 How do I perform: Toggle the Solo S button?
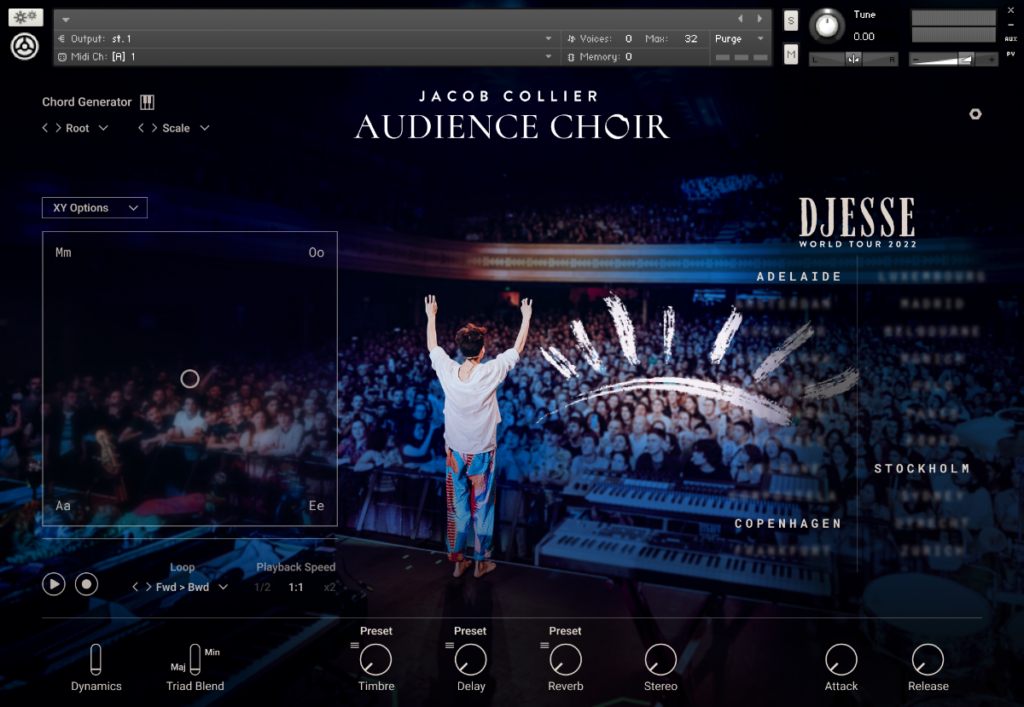point(791,21)
